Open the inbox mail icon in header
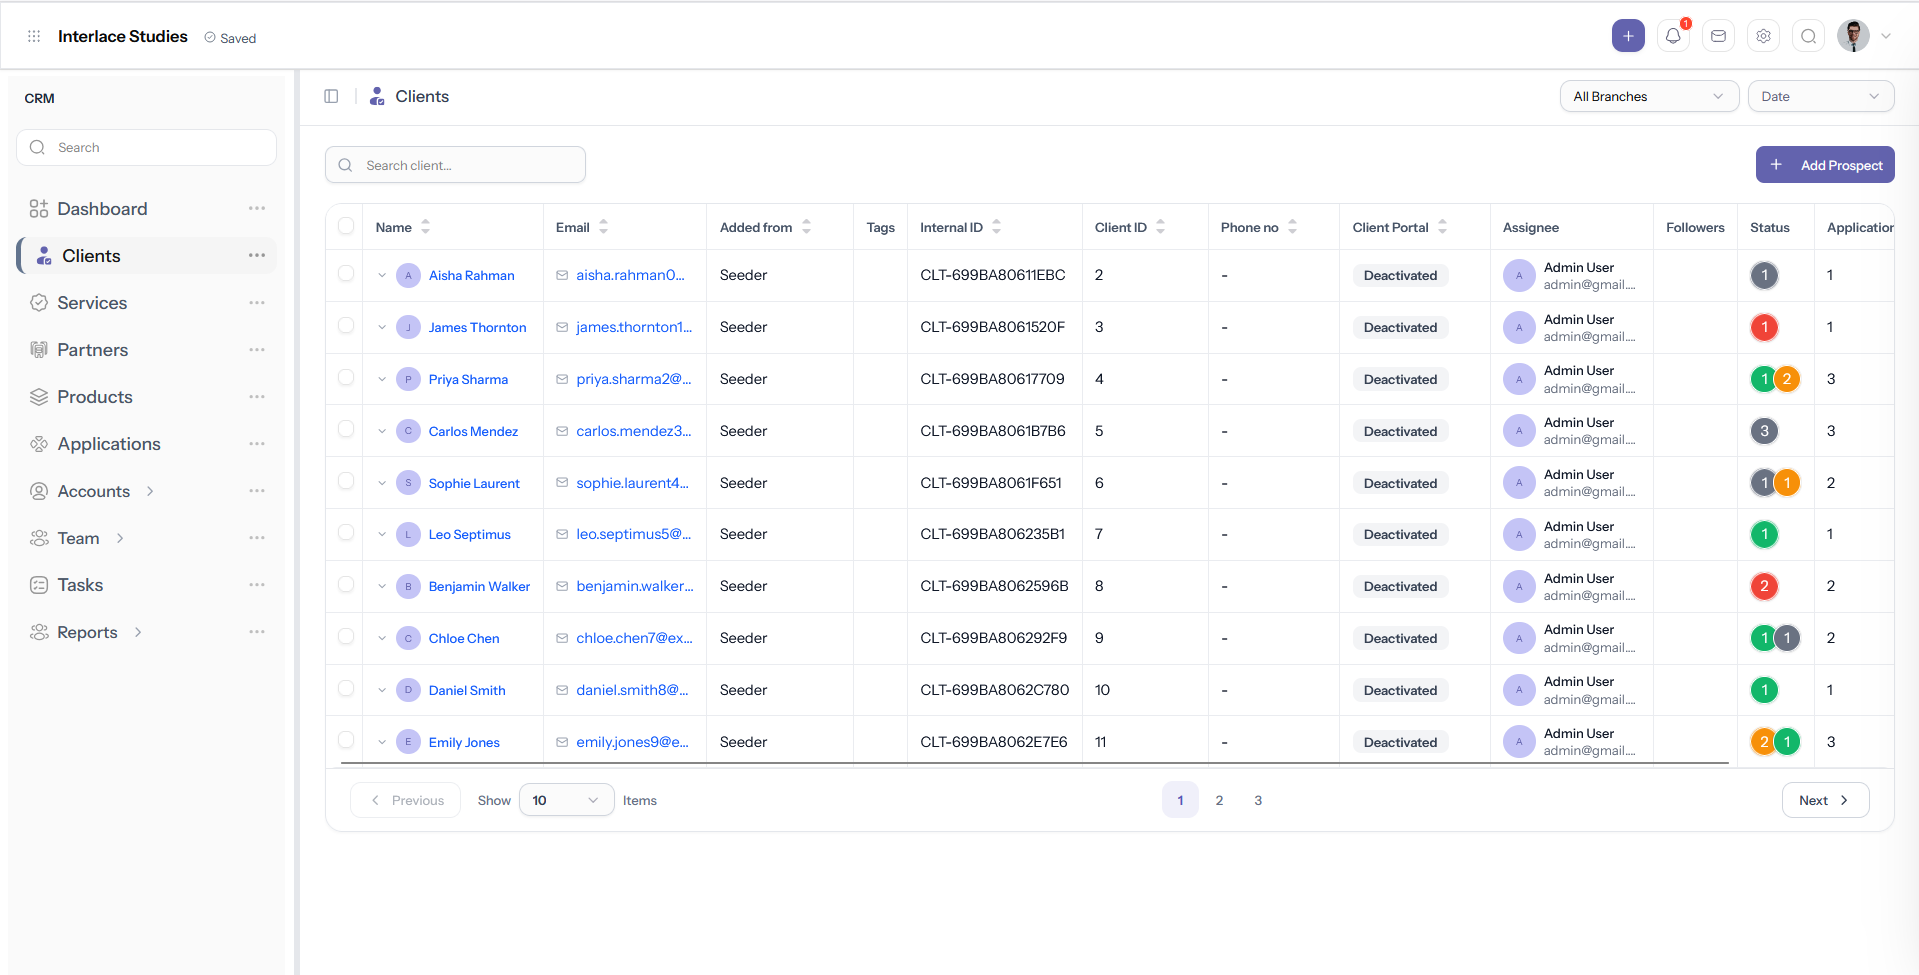This screenshot has height=975, width=1919. 1718,35
